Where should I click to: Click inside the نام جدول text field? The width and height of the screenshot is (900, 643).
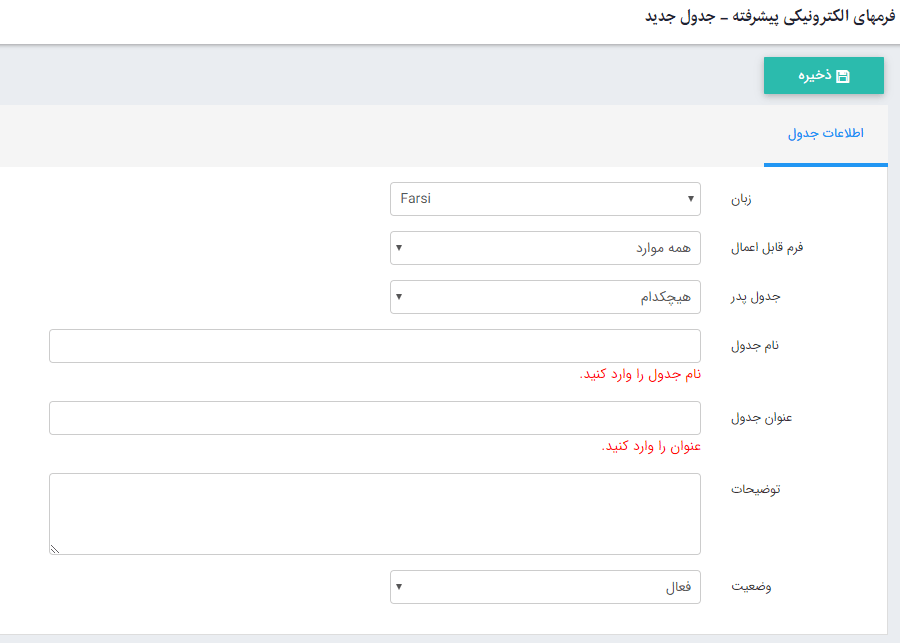pos(375,345)
